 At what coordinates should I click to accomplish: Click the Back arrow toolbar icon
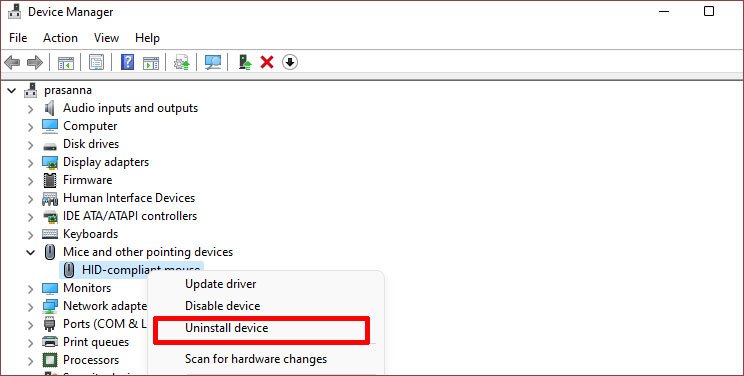pyautogui.click(x=12, y=62)
